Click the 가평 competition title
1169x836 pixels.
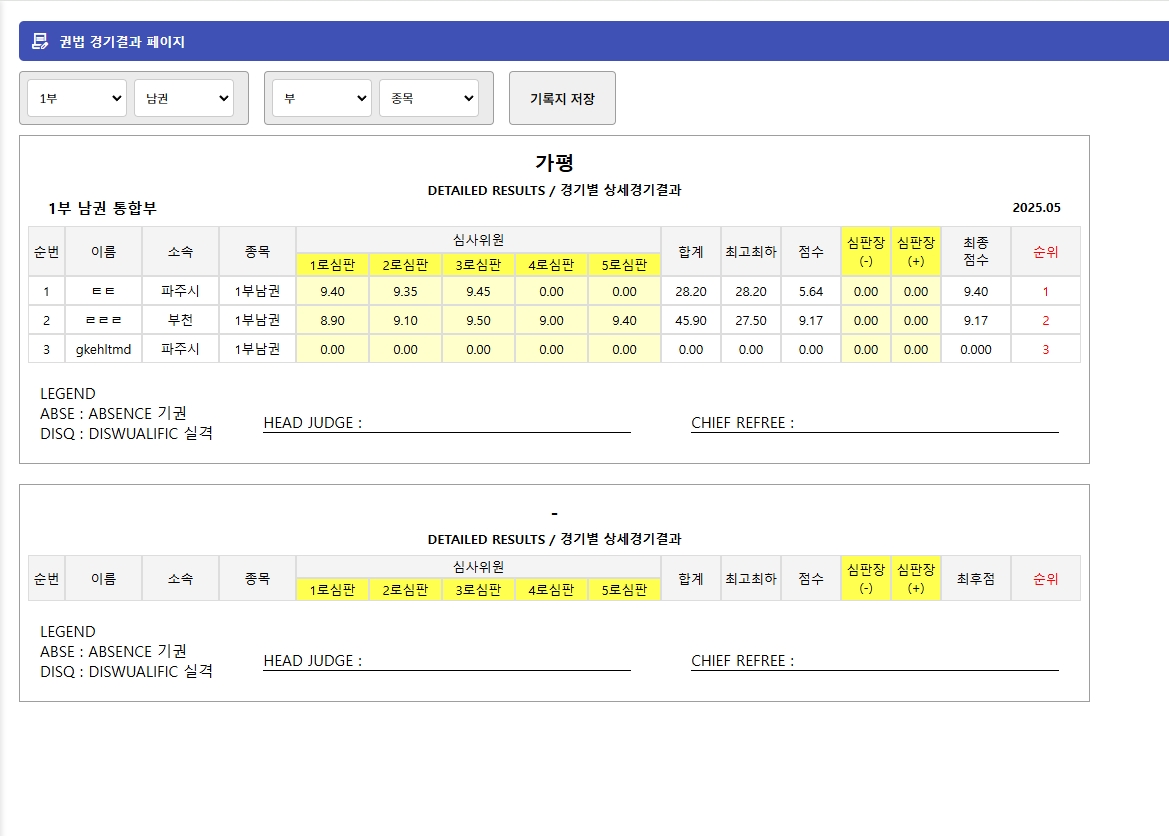pyautogui.click(x=554, y=162)
